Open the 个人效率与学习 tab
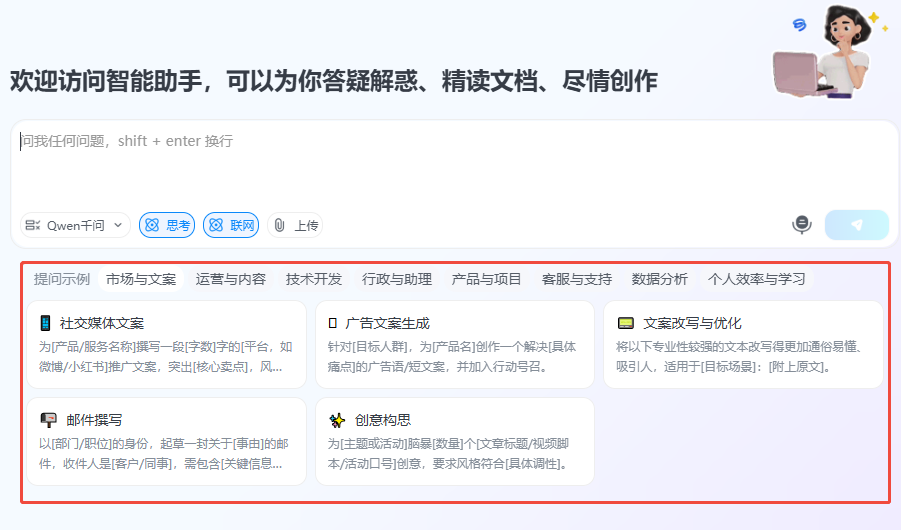Screen dimensions: 901x530 tap(756, 279)
